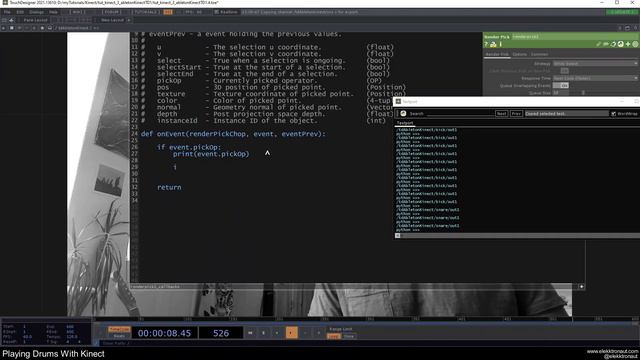Click the Queue Size value field
This screenshot has height=360, width=640.
[x=560, y=93]
